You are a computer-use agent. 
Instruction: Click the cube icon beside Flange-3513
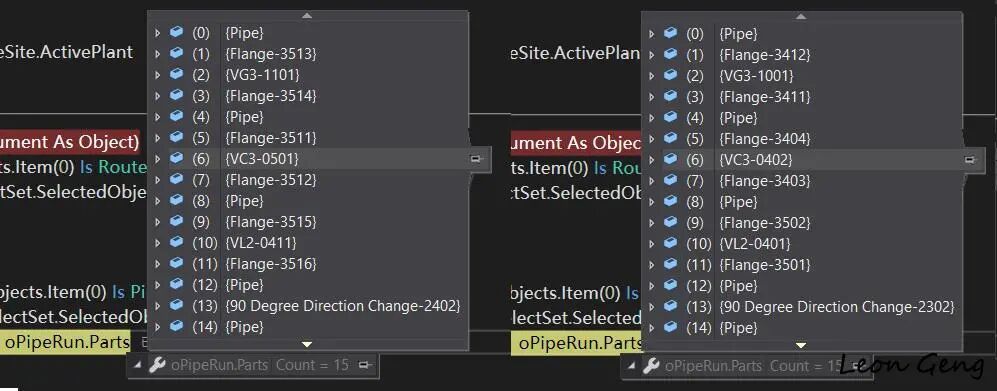coord(176,53)
